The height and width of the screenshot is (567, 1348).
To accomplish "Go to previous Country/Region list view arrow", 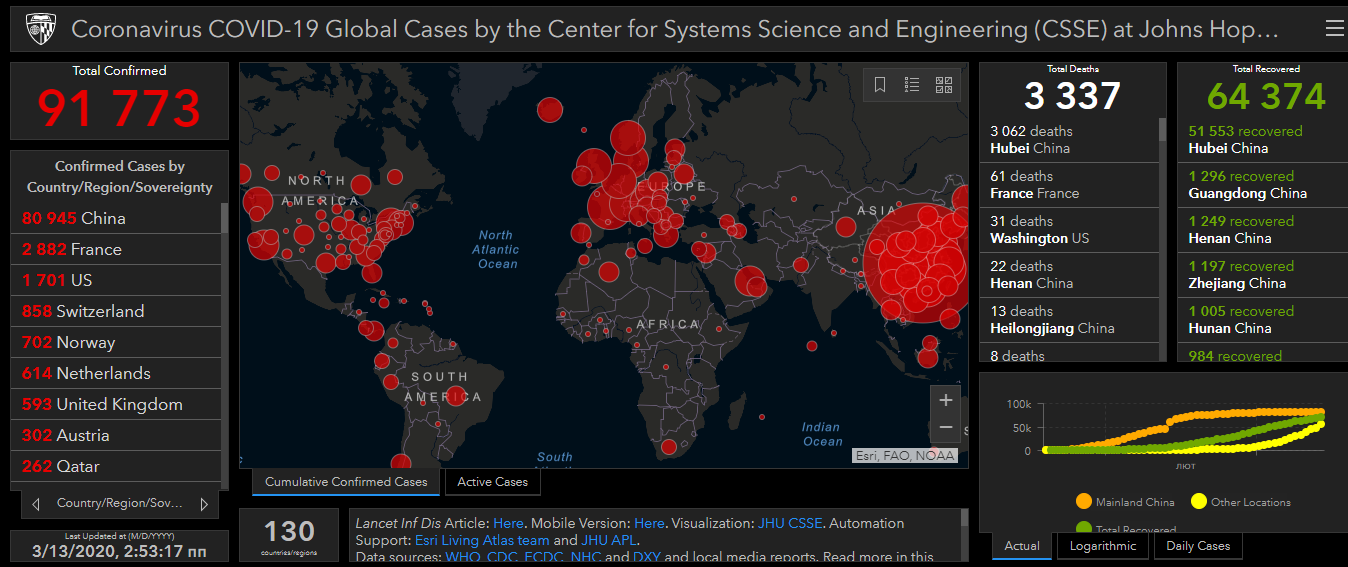I will (36, 504).
